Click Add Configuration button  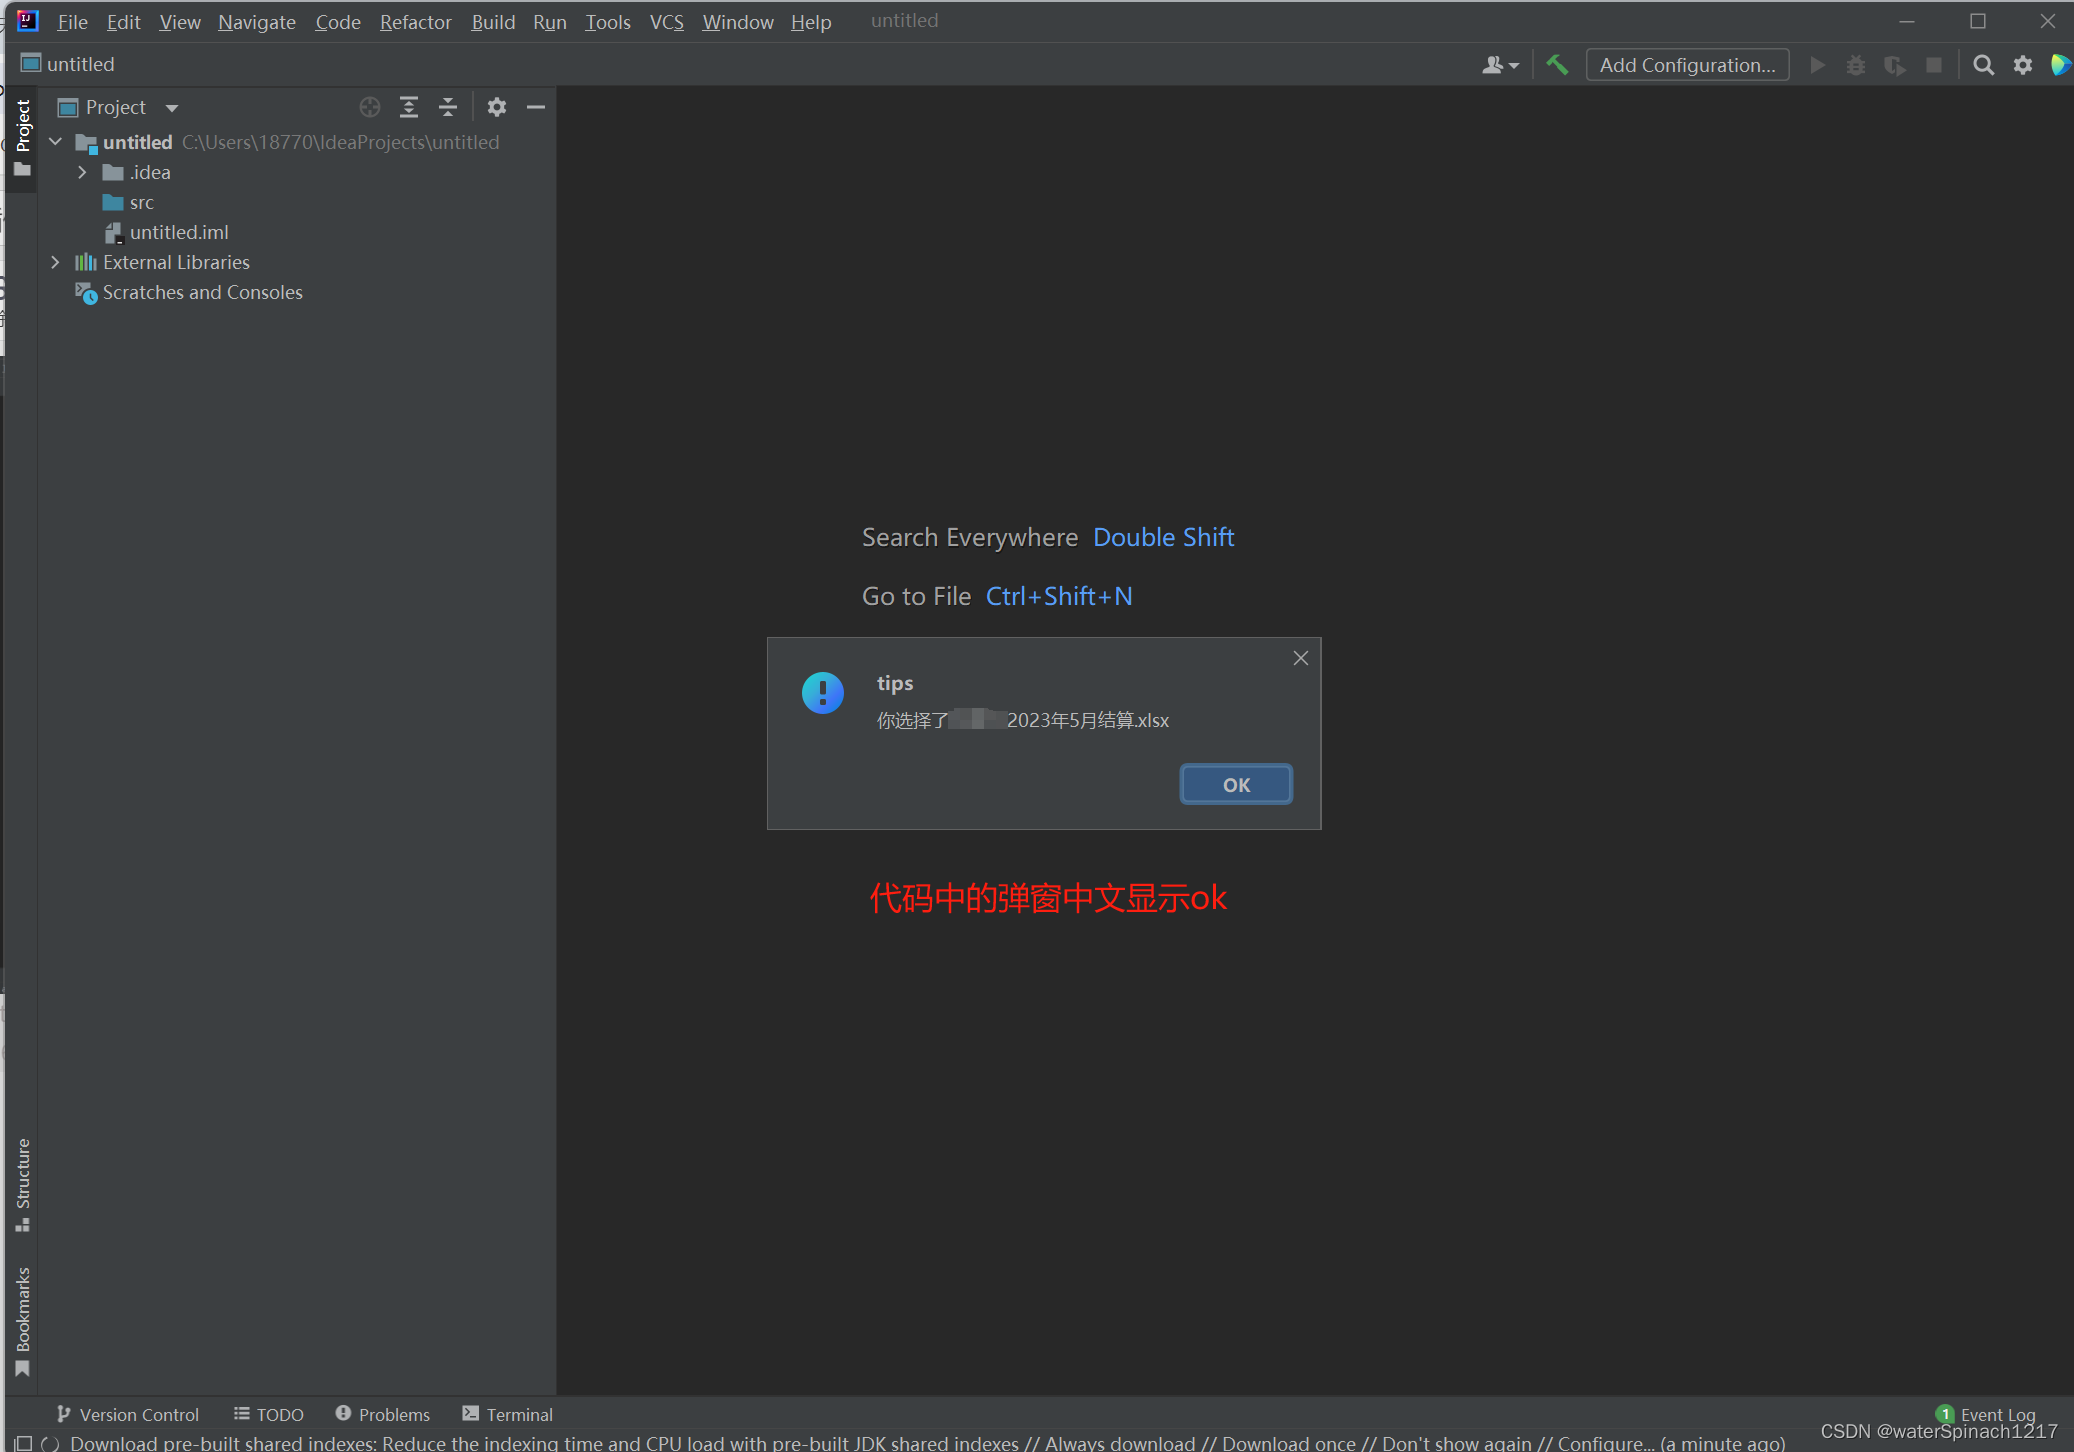coord(1687,65)
